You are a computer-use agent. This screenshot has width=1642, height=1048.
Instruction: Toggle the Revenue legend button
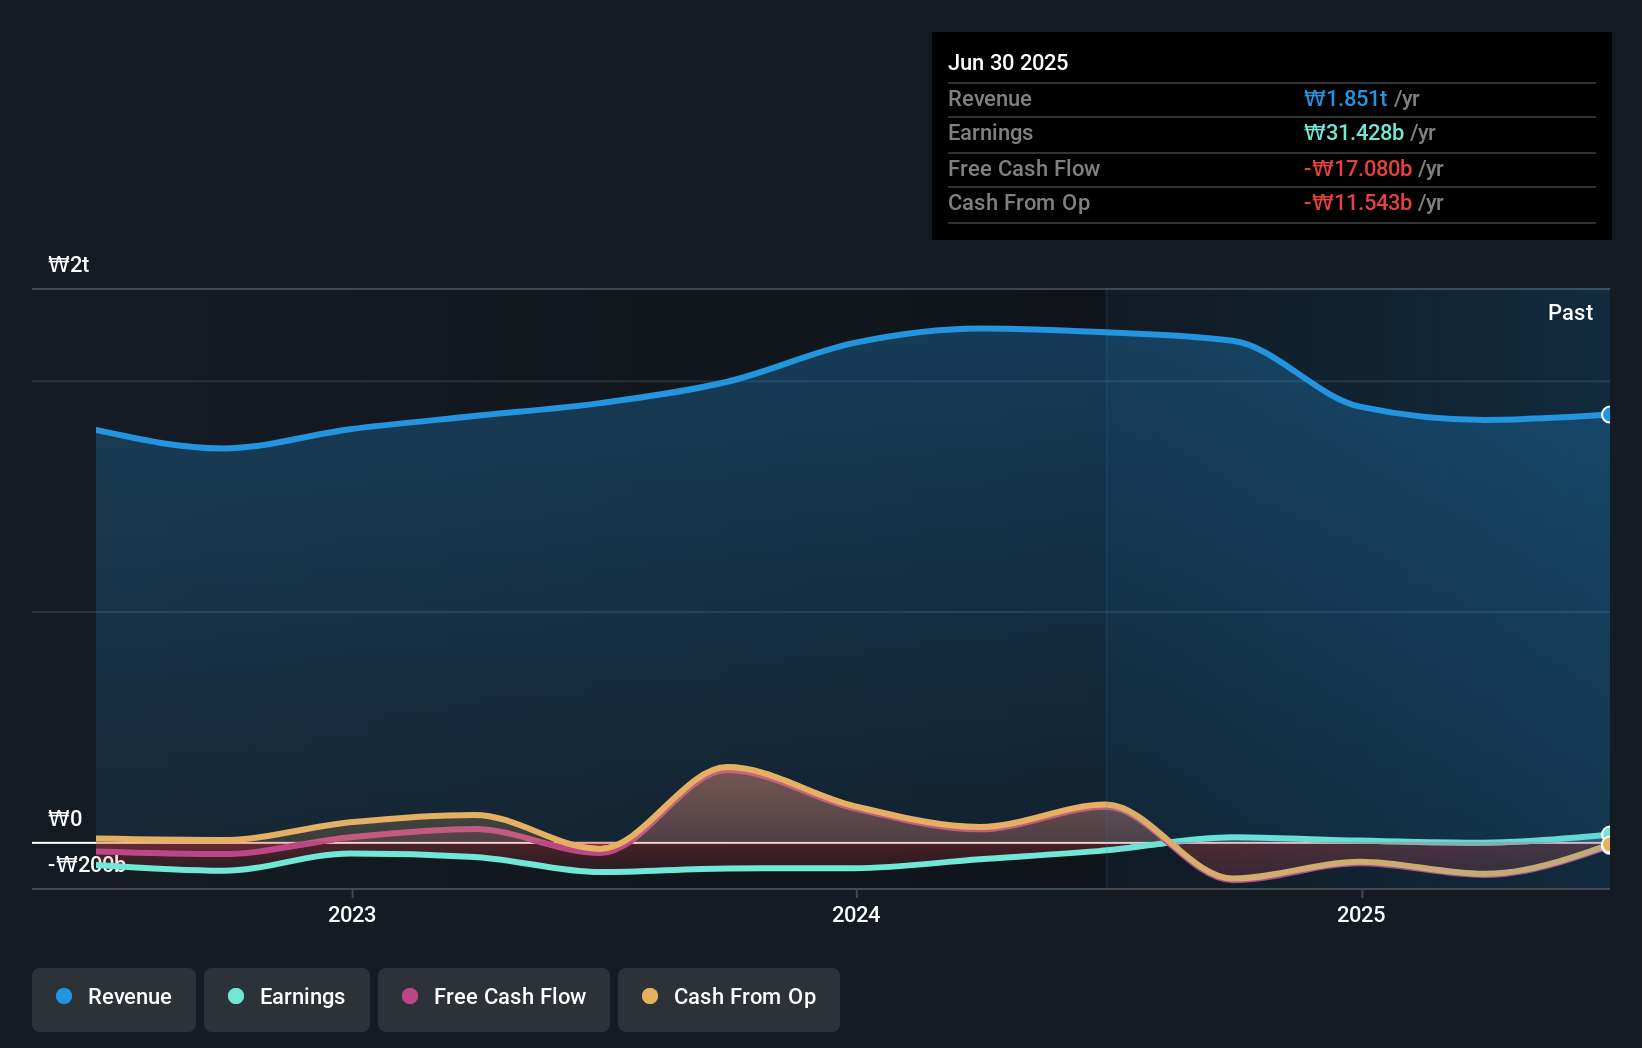tap(114, 999)
